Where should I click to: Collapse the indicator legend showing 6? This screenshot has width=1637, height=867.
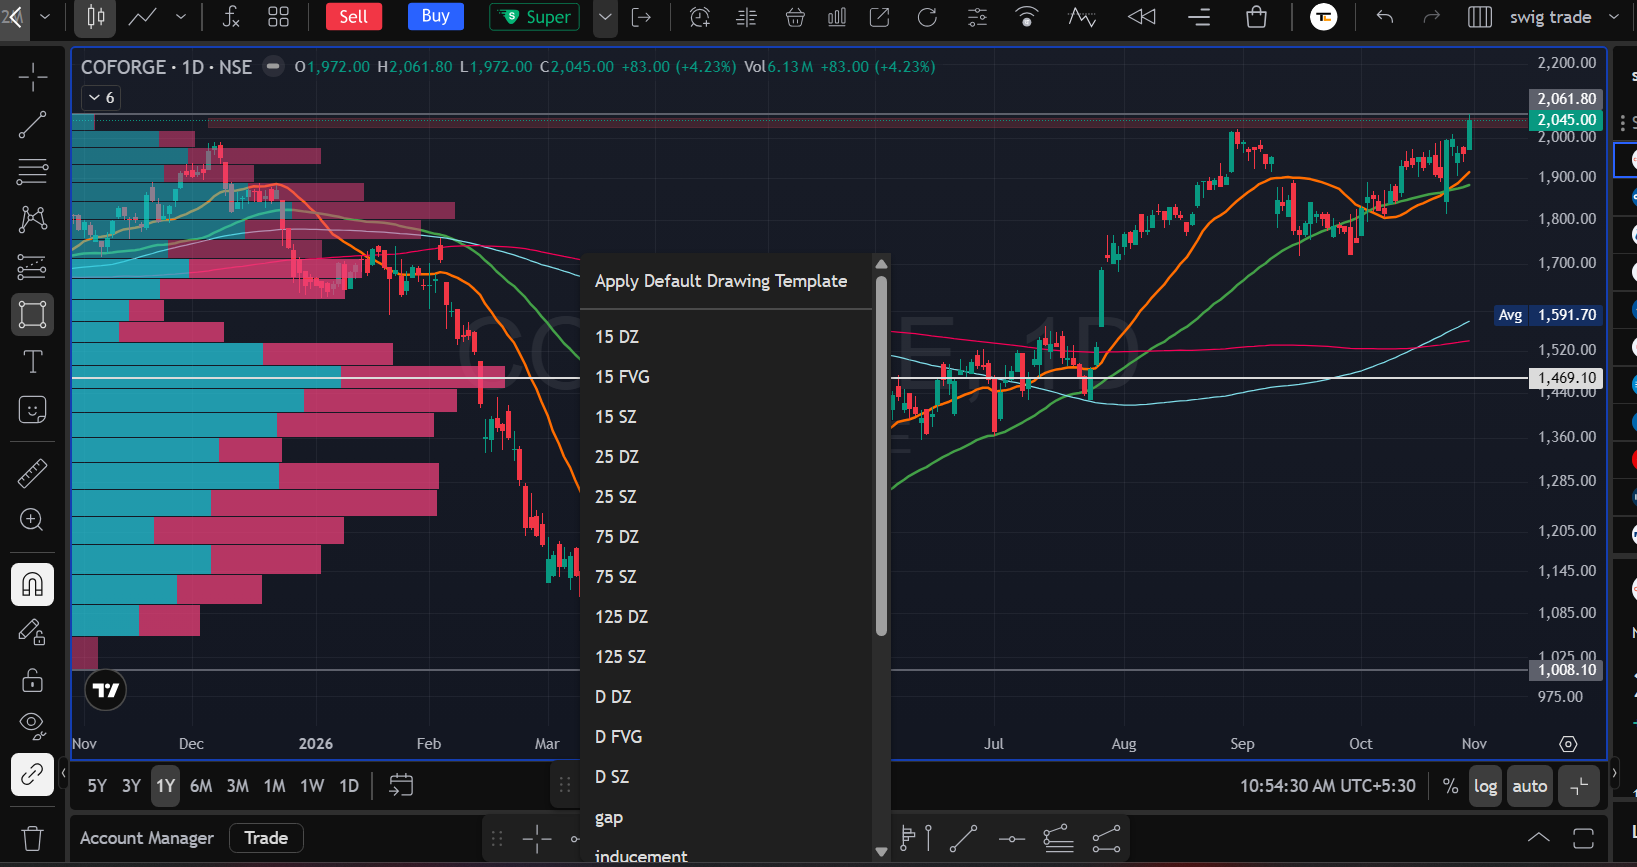tap(101, 97)
